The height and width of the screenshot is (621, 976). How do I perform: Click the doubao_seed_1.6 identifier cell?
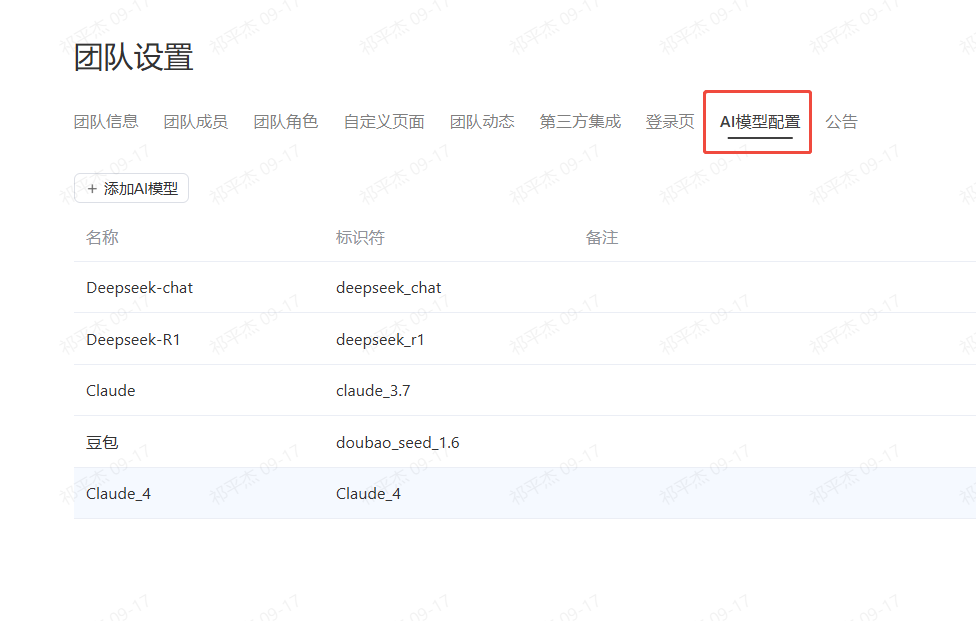point(398,442)
